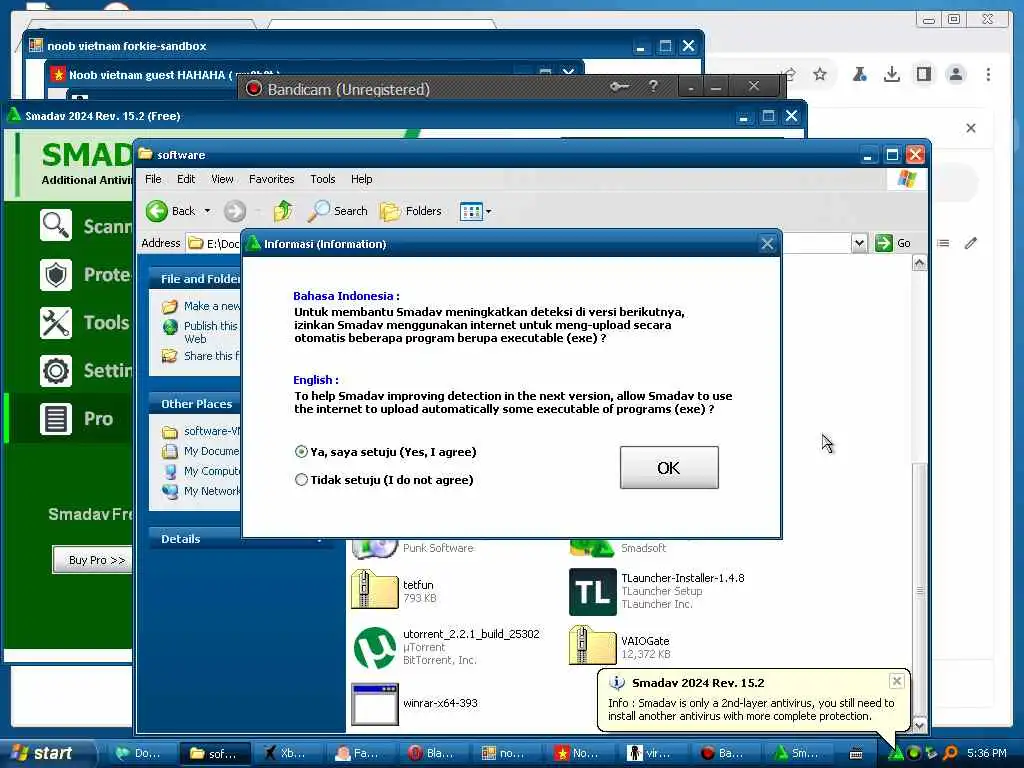Open Smadav Scanner section icon
This screenshot has width=1024, height=768.
tap(56, 226)
